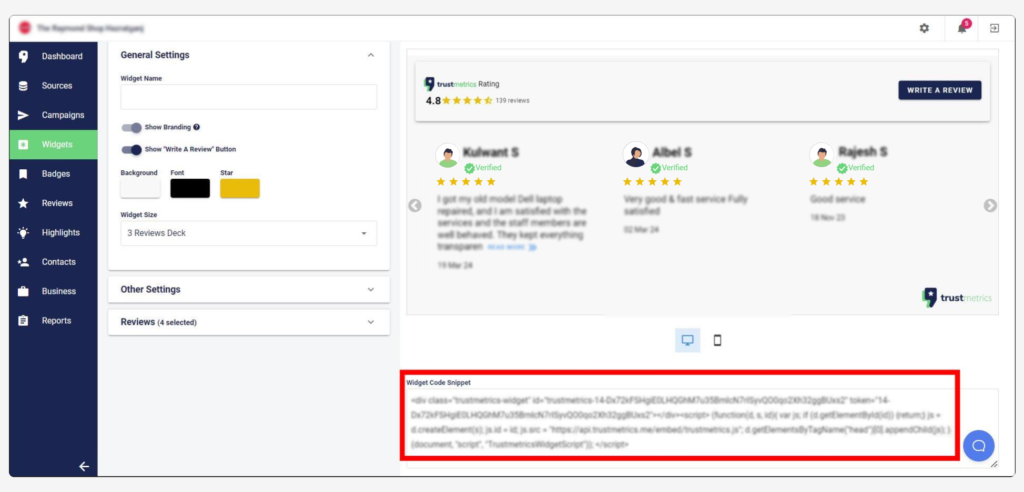Pick the Background color swatch
This screenshot has width=1024, height=492.
140,188
